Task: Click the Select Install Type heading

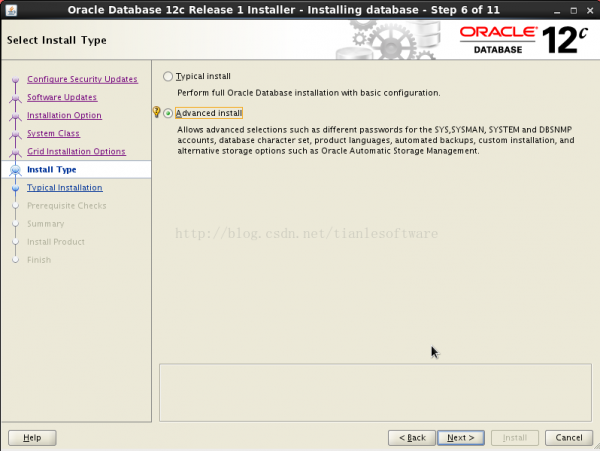Action: click(57, 40)
